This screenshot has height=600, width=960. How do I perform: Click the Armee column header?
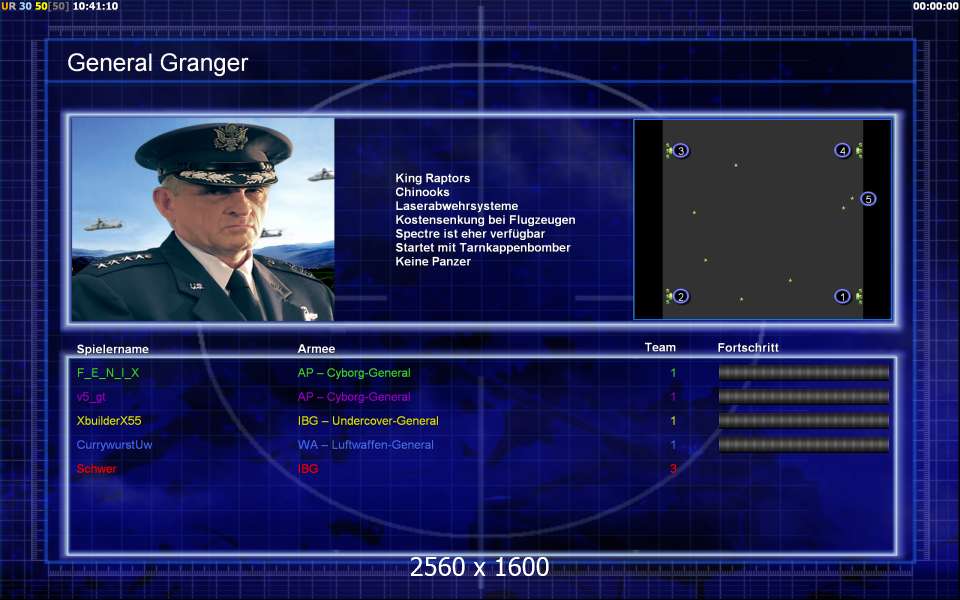[316, 348]
